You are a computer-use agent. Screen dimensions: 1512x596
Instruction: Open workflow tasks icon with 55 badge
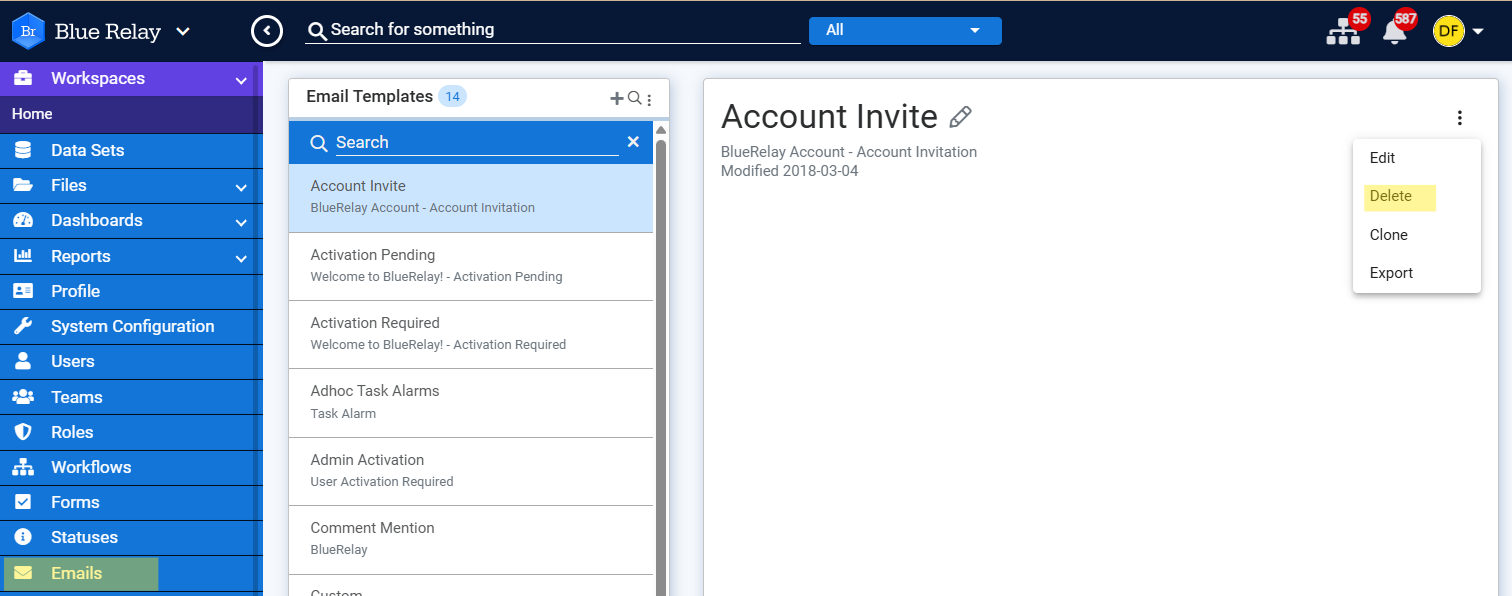[1343, 32]
